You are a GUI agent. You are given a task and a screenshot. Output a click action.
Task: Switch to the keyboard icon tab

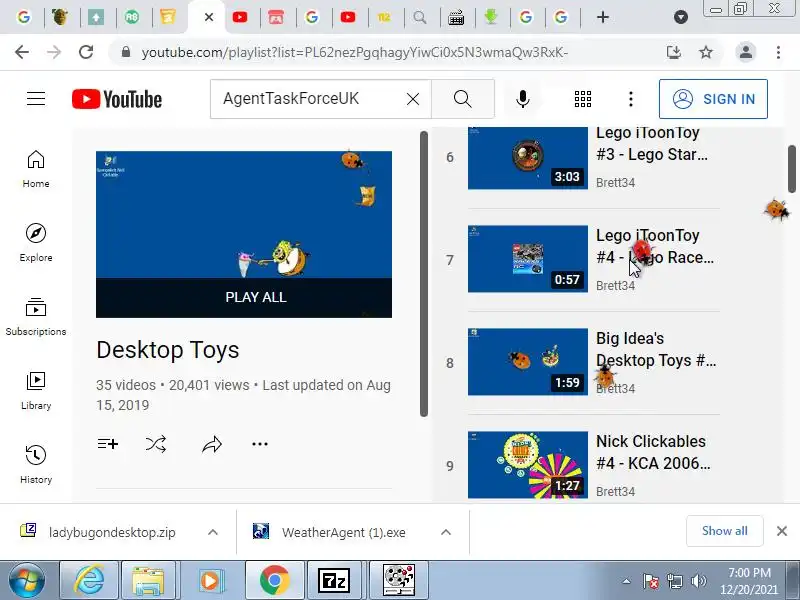[456, 18]
